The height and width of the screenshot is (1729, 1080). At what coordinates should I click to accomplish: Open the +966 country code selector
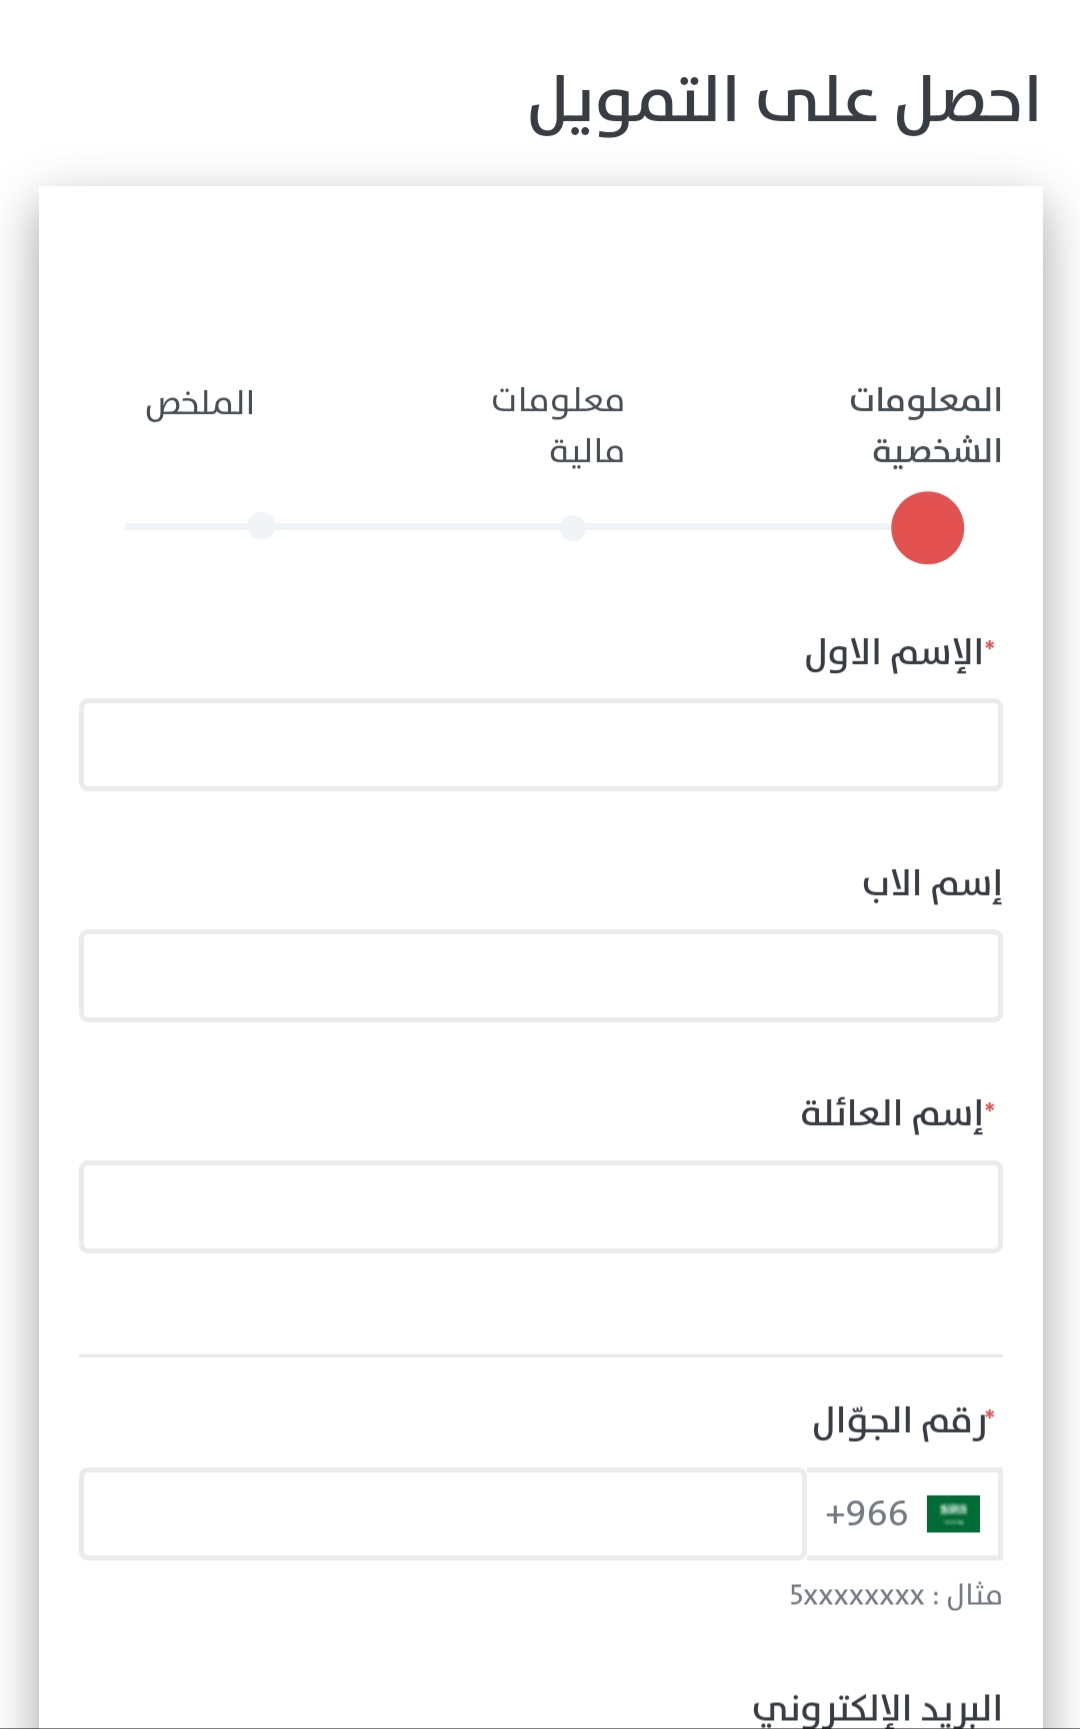[867, 1514]
